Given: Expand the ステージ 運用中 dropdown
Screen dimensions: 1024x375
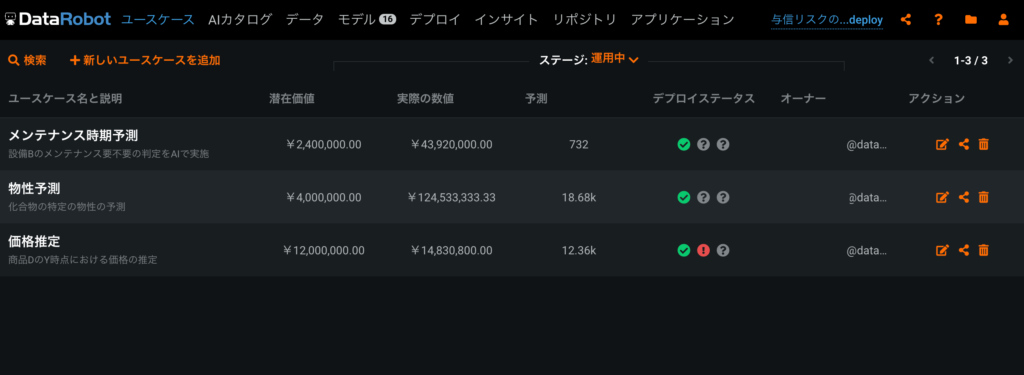Looking at the screenshot, I should tap(615, 59).
